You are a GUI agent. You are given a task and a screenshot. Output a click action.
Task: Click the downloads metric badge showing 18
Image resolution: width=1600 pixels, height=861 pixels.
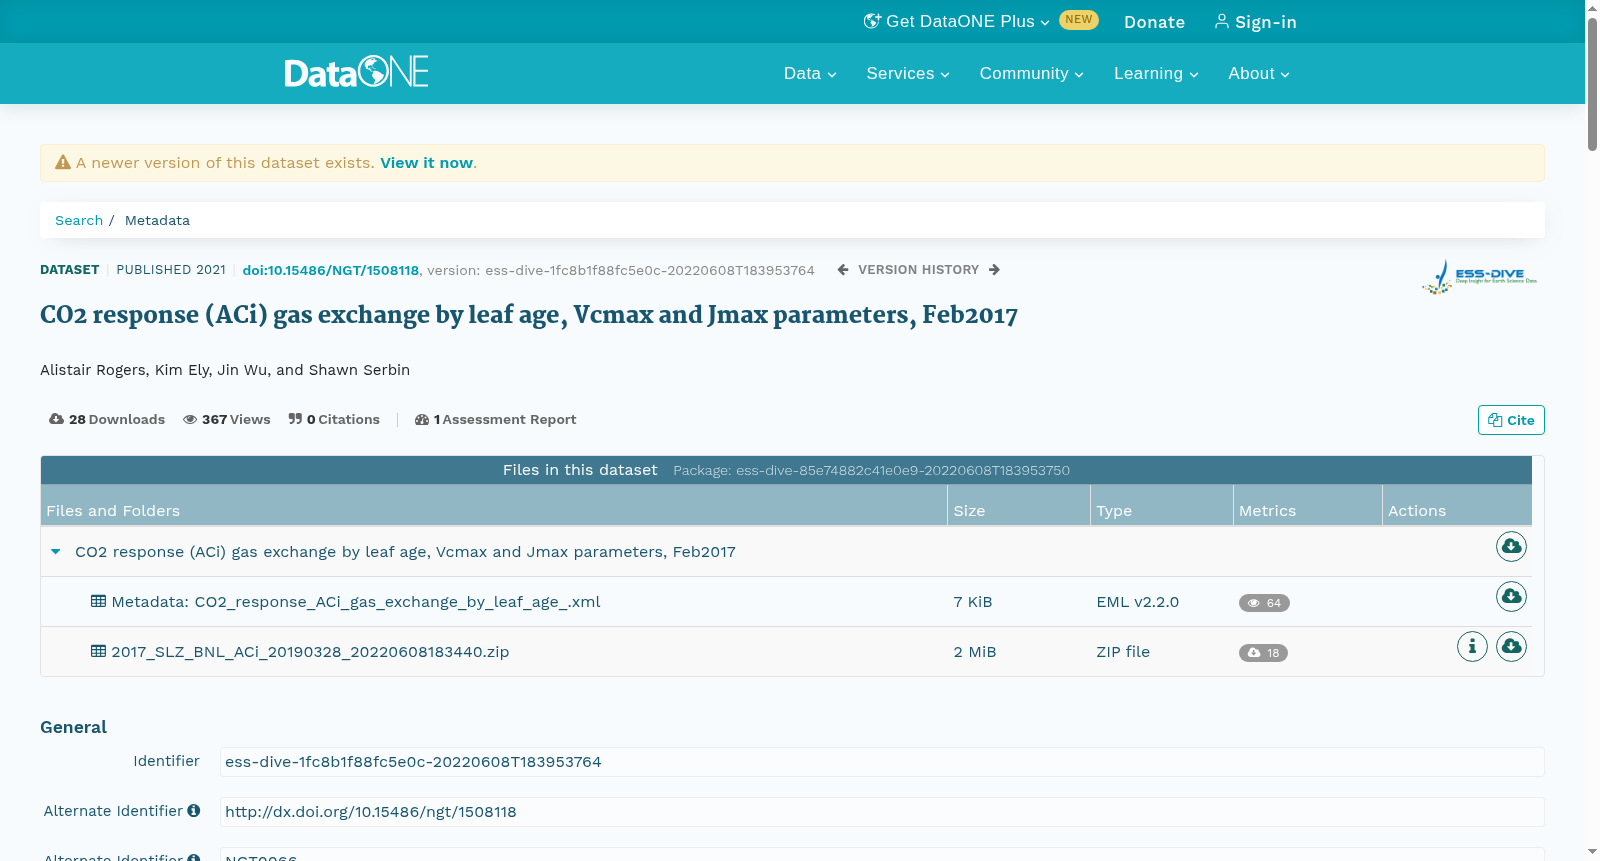[x=1263, y=653]
